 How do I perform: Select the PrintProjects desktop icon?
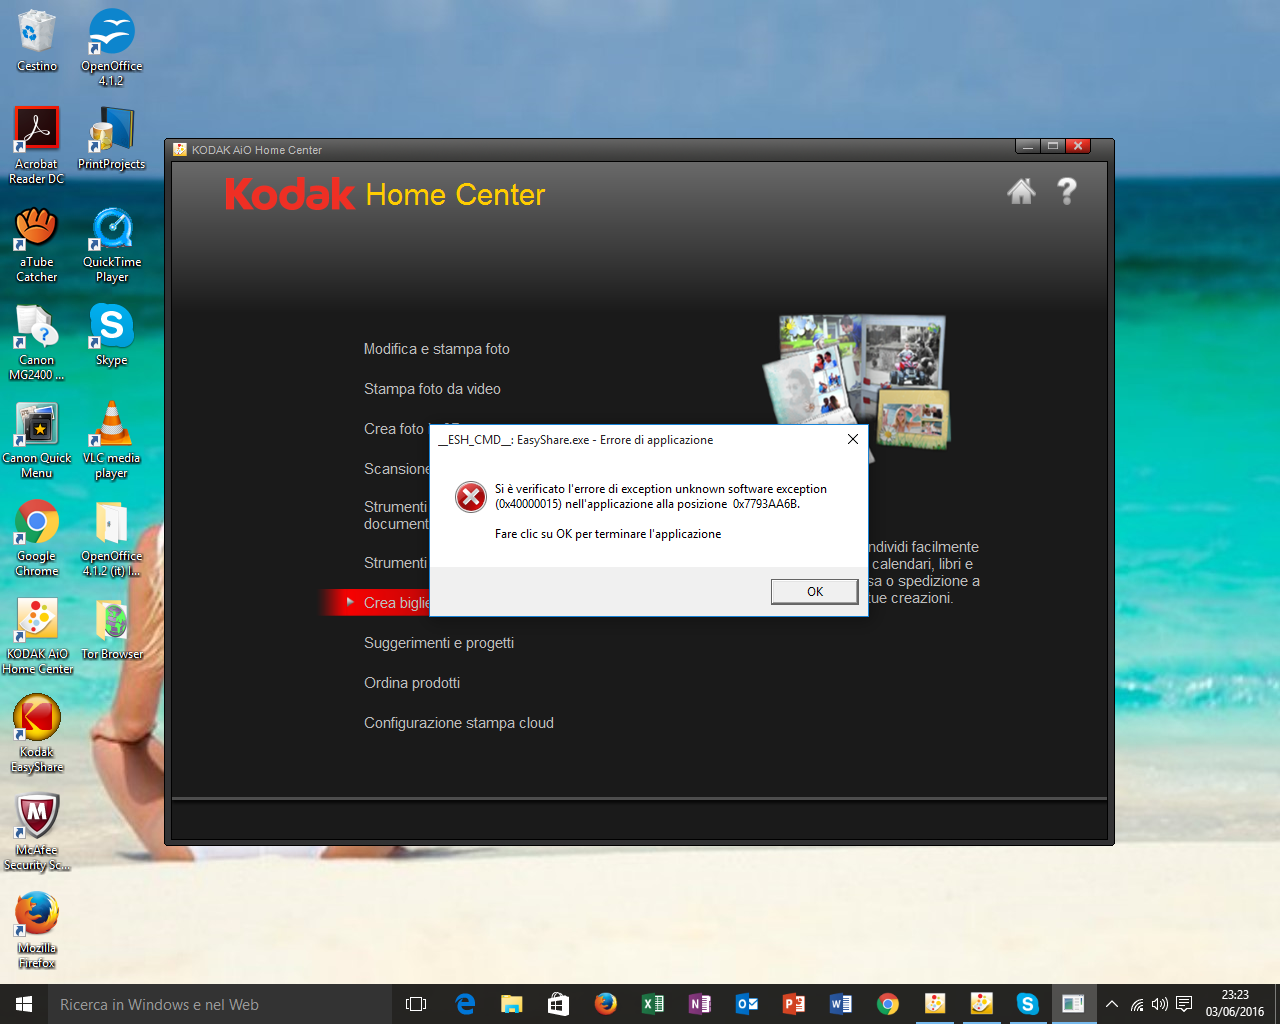[x=112, y=138]
